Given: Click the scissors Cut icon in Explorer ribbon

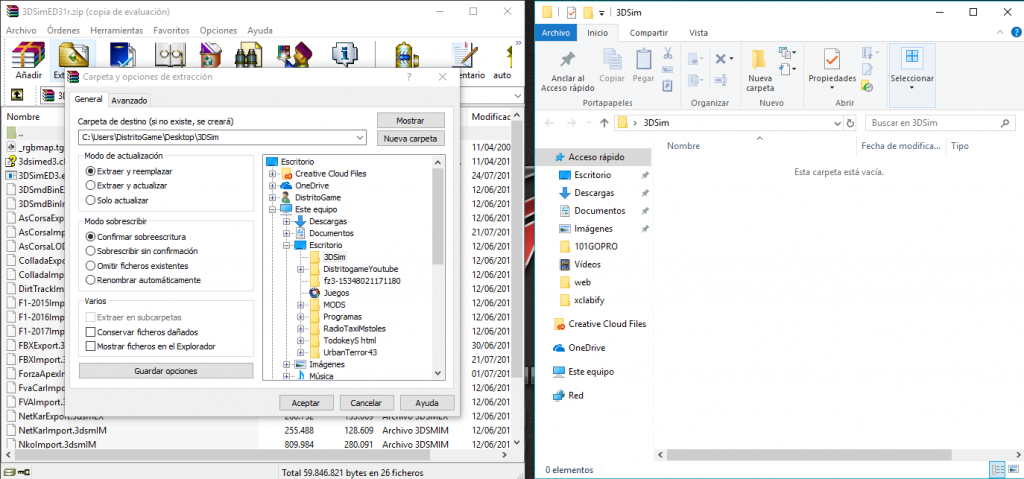Looking at the screenshot, I should pos(667,53).
